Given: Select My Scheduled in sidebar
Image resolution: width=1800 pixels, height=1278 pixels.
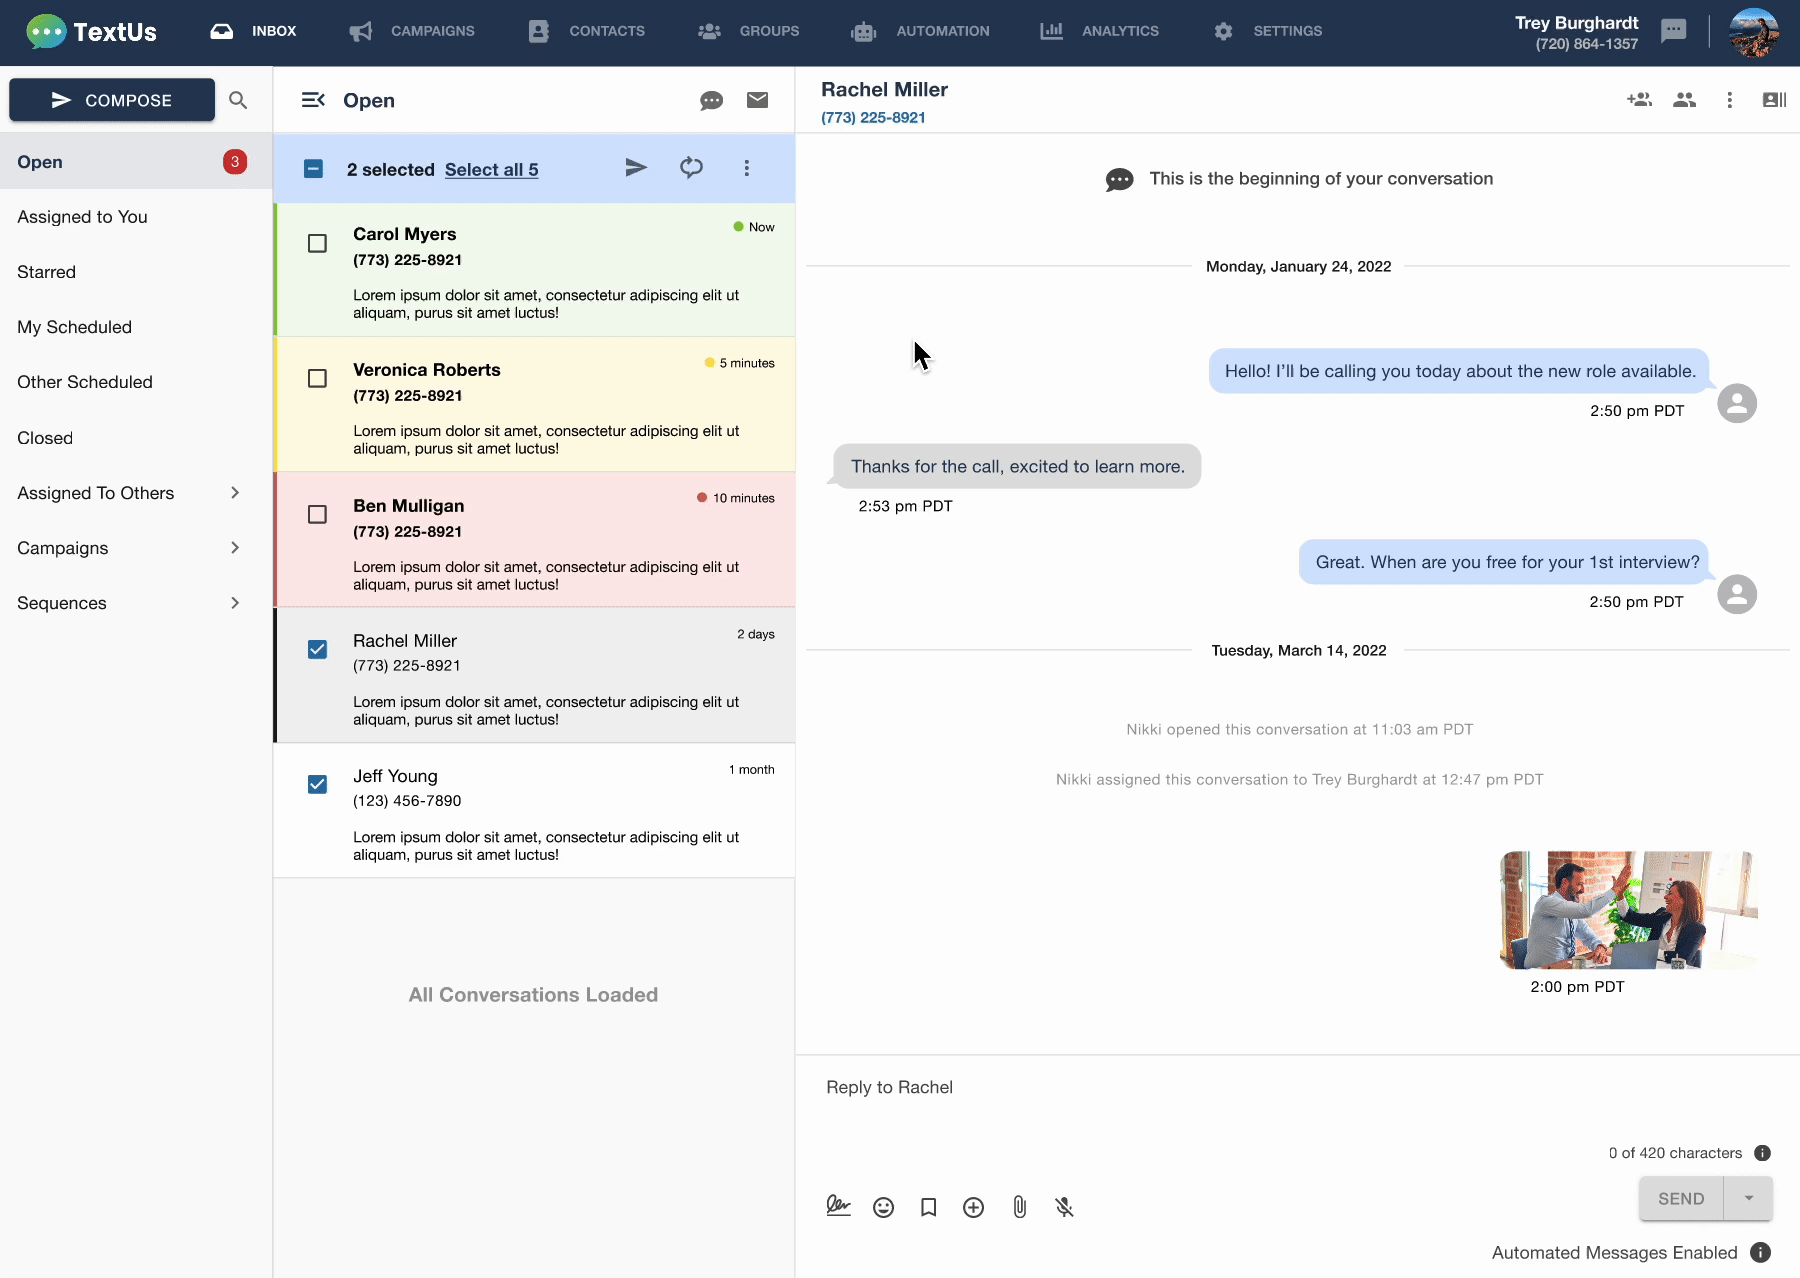Looking at the screenshot, I should pyautogui.click(x=136, y=327).
